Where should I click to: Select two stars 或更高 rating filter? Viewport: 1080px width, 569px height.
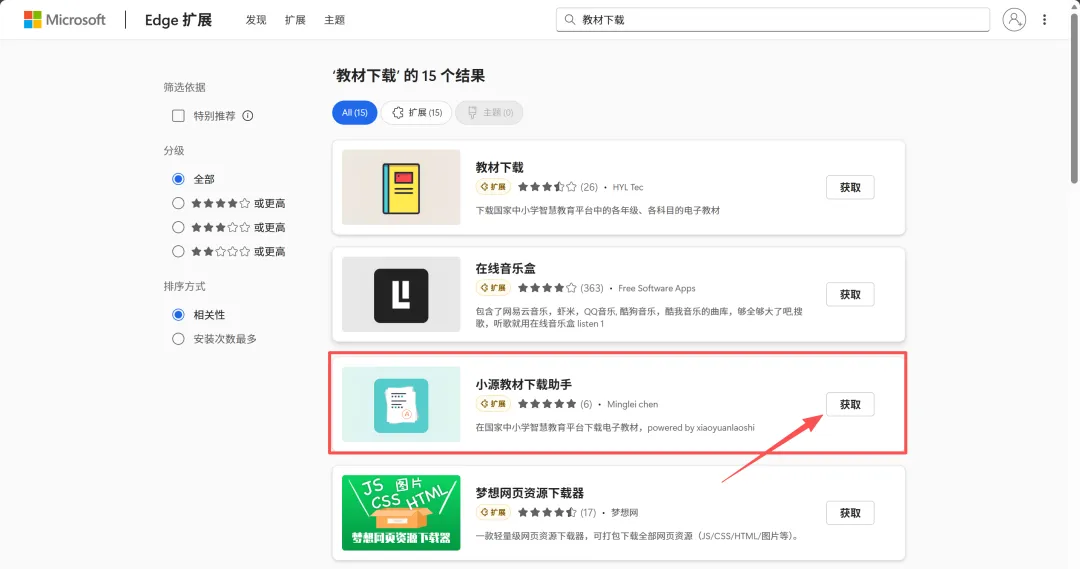tap(178, 251)
